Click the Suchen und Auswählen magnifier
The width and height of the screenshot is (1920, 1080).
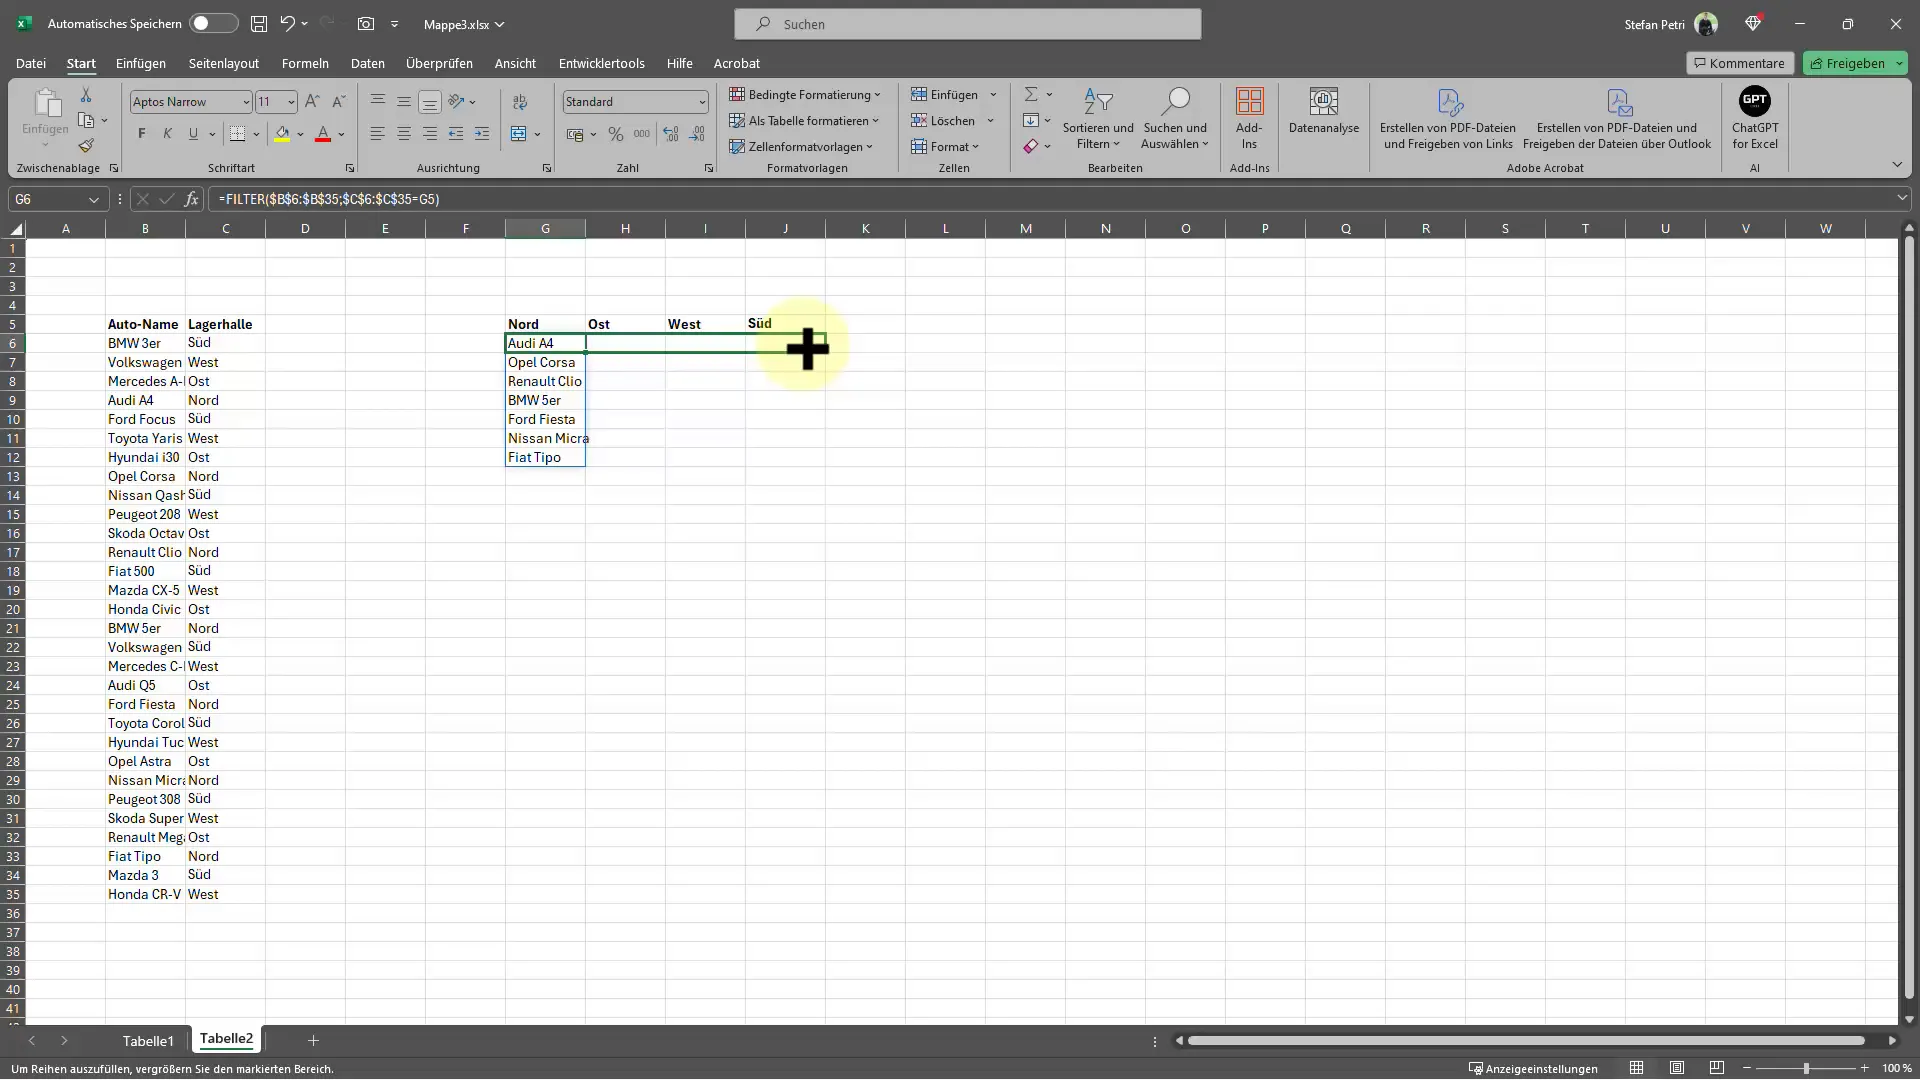[1175, 118]
